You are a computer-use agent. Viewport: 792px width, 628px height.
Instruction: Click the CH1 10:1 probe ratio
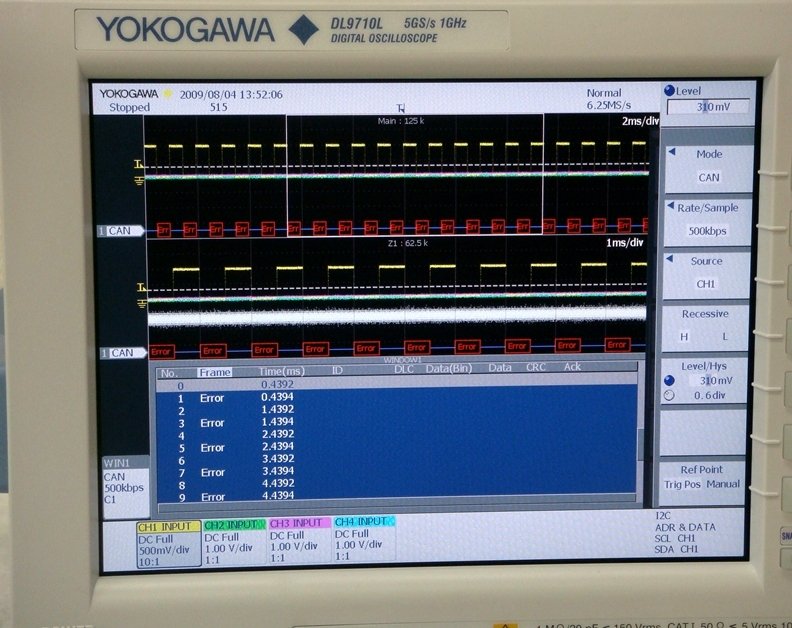[x=148, y=562]
